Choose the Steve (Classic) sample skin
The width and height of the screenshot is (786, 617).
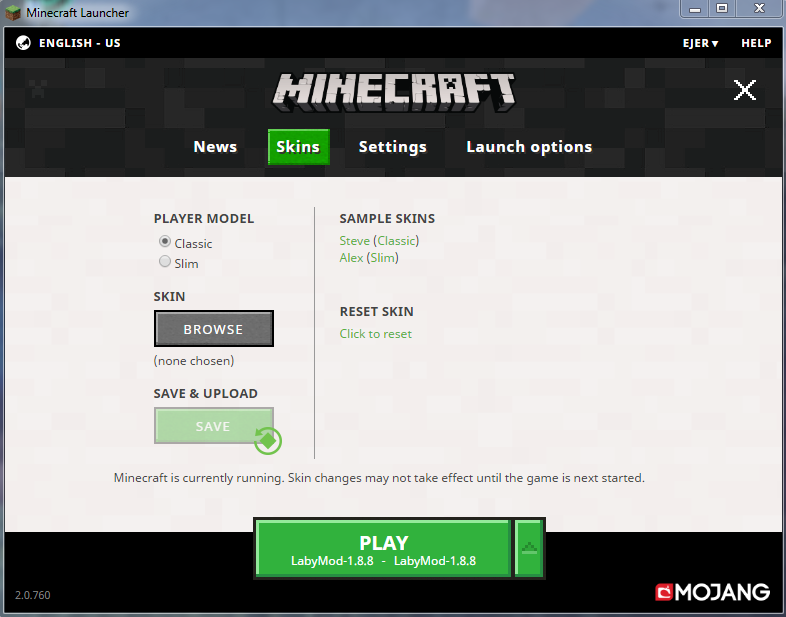pyautogui.click(x=379, y=241)
